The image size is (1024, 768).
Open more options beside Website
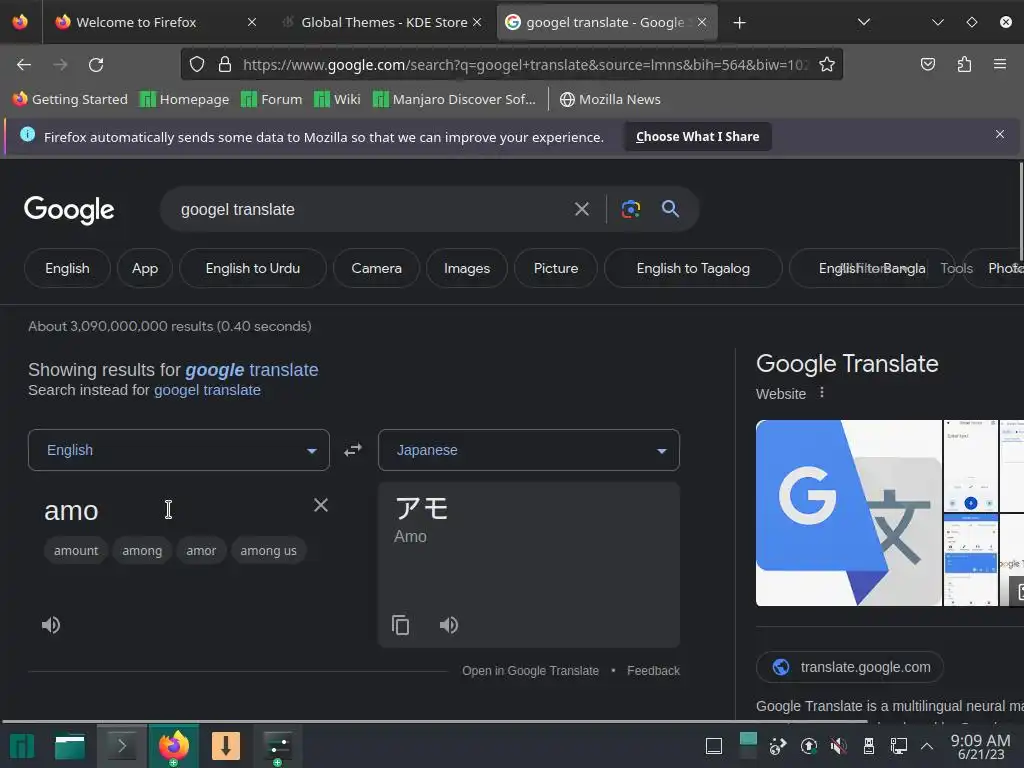tap(822, 392)
